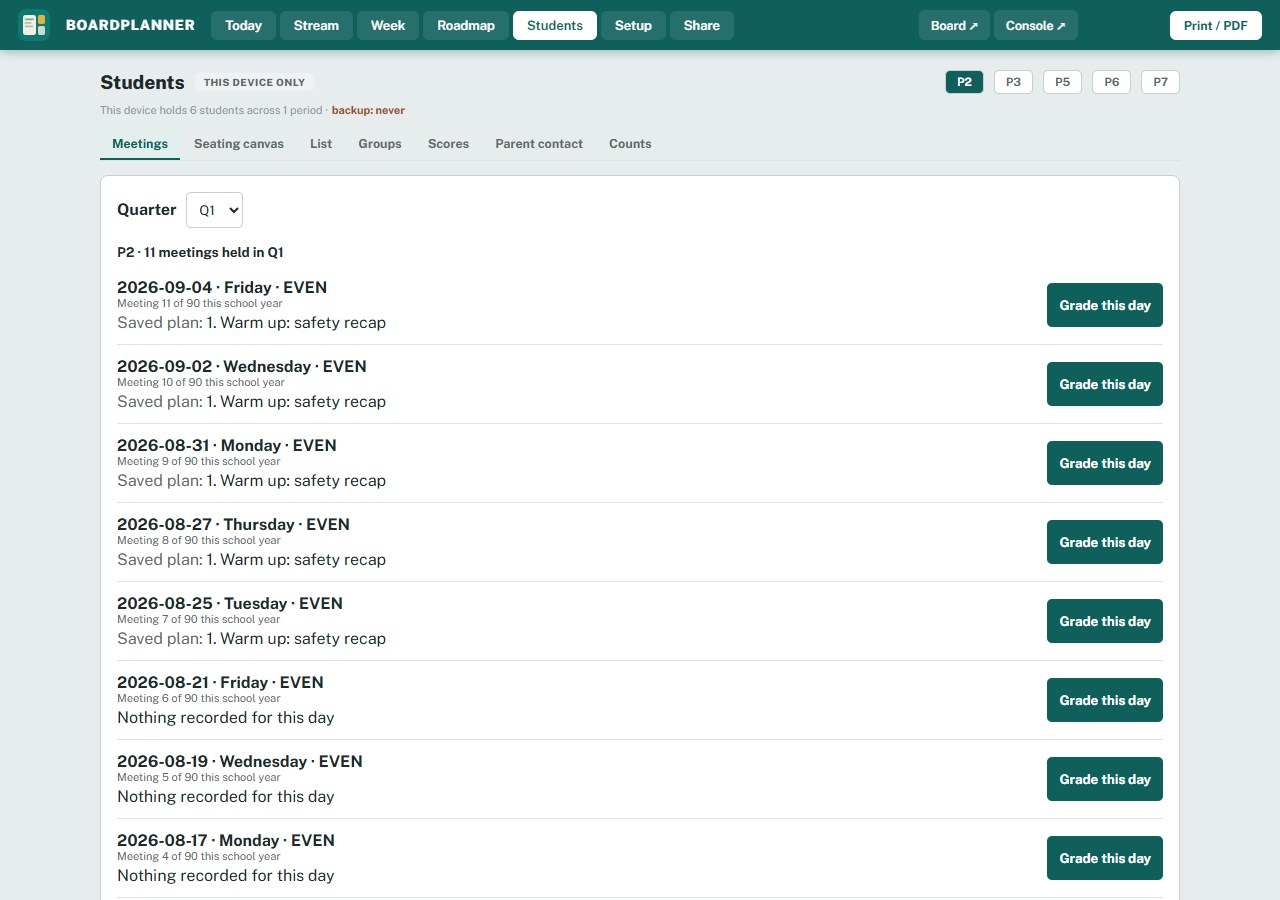Click the 'backup: never' warning text
Screen dimensions: 1280x900
click(x=368, y=110)
